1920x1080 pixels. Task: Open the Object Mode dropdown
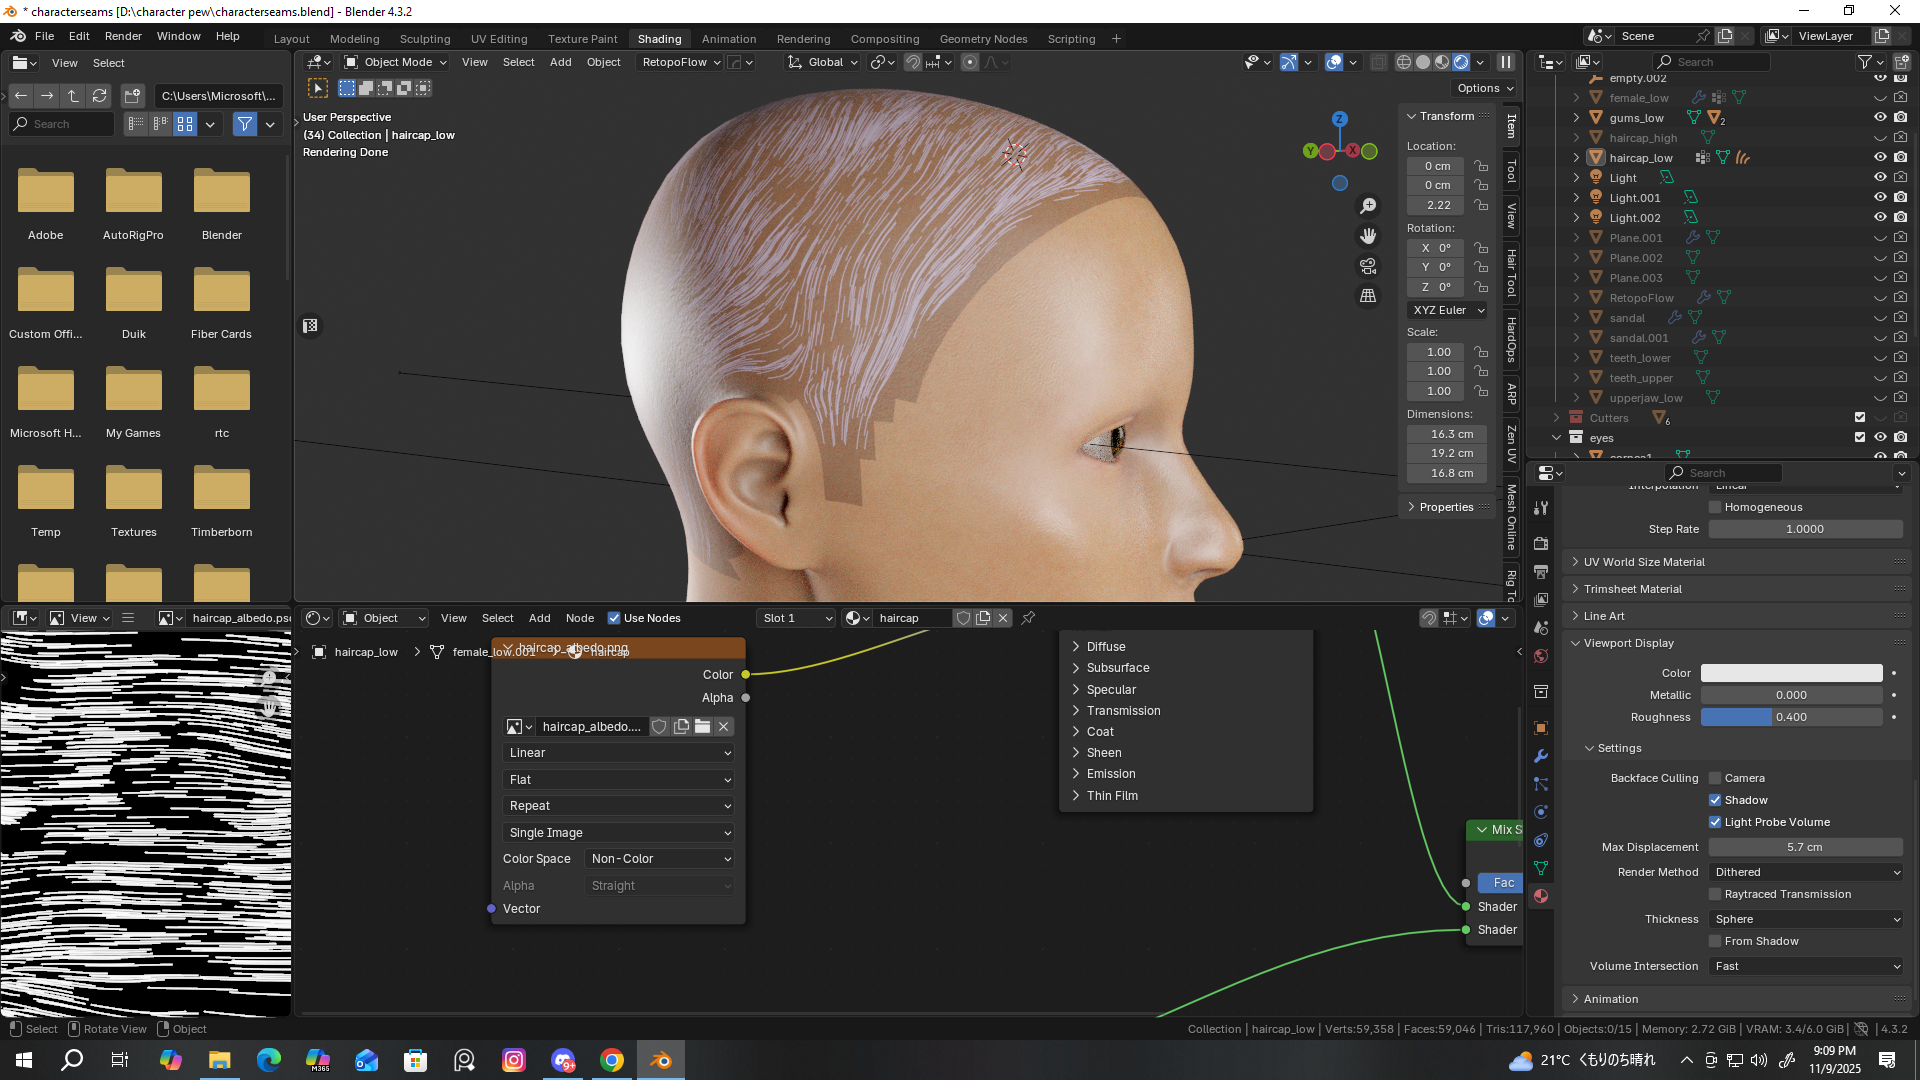[395, 62]
